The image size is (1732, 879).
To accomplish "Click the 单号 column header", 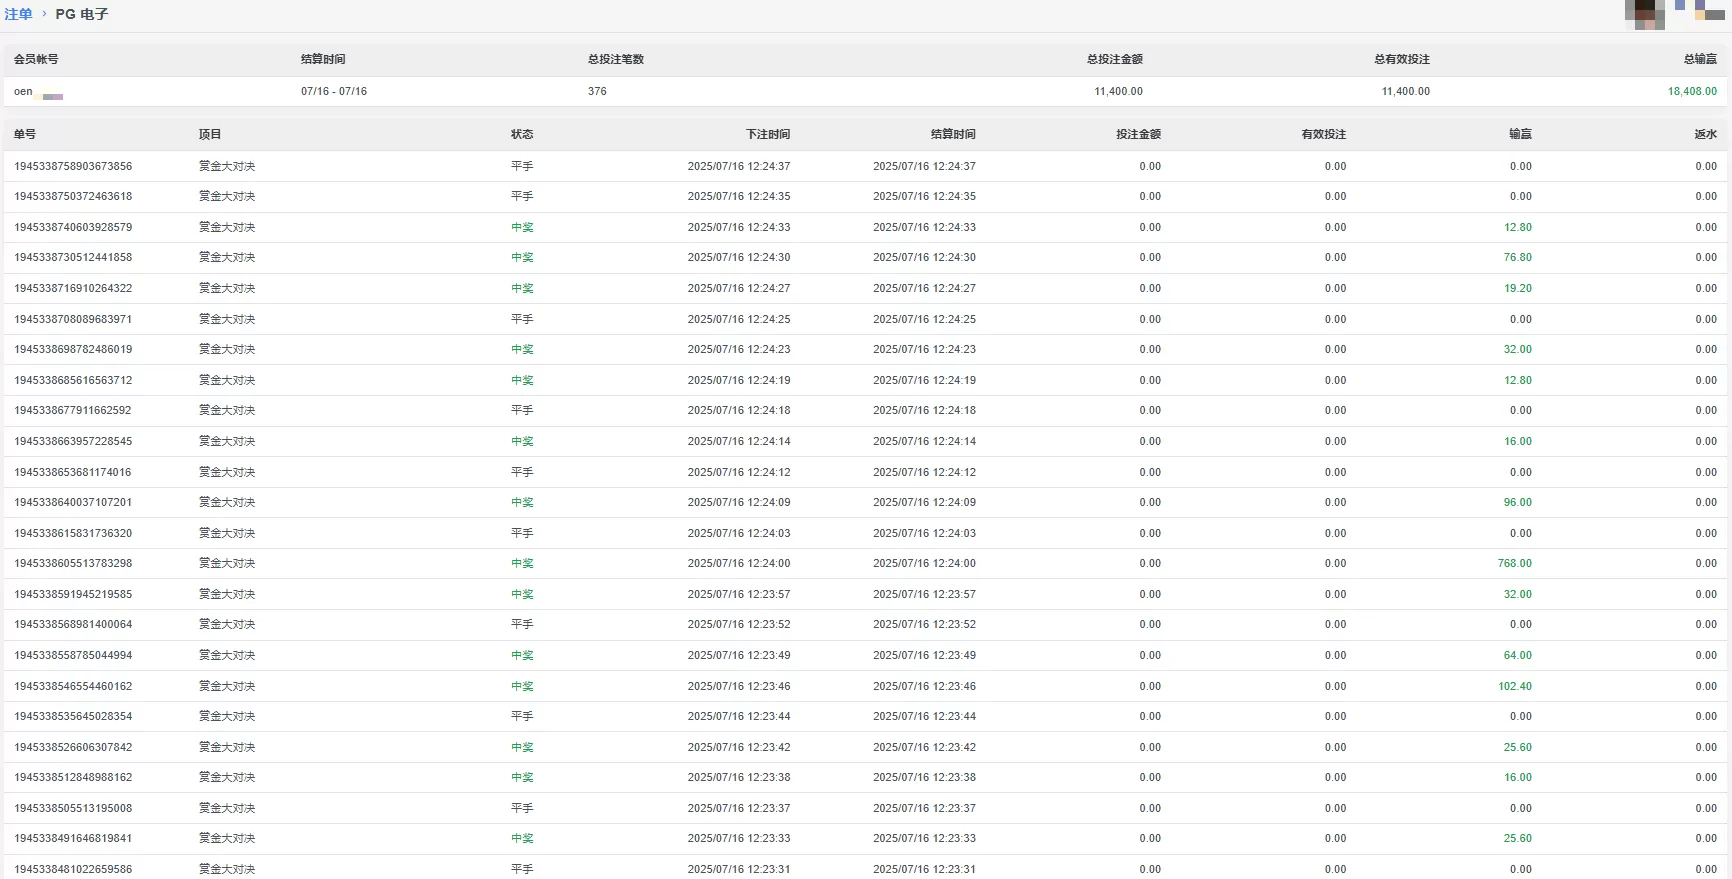I will point(25,134).
